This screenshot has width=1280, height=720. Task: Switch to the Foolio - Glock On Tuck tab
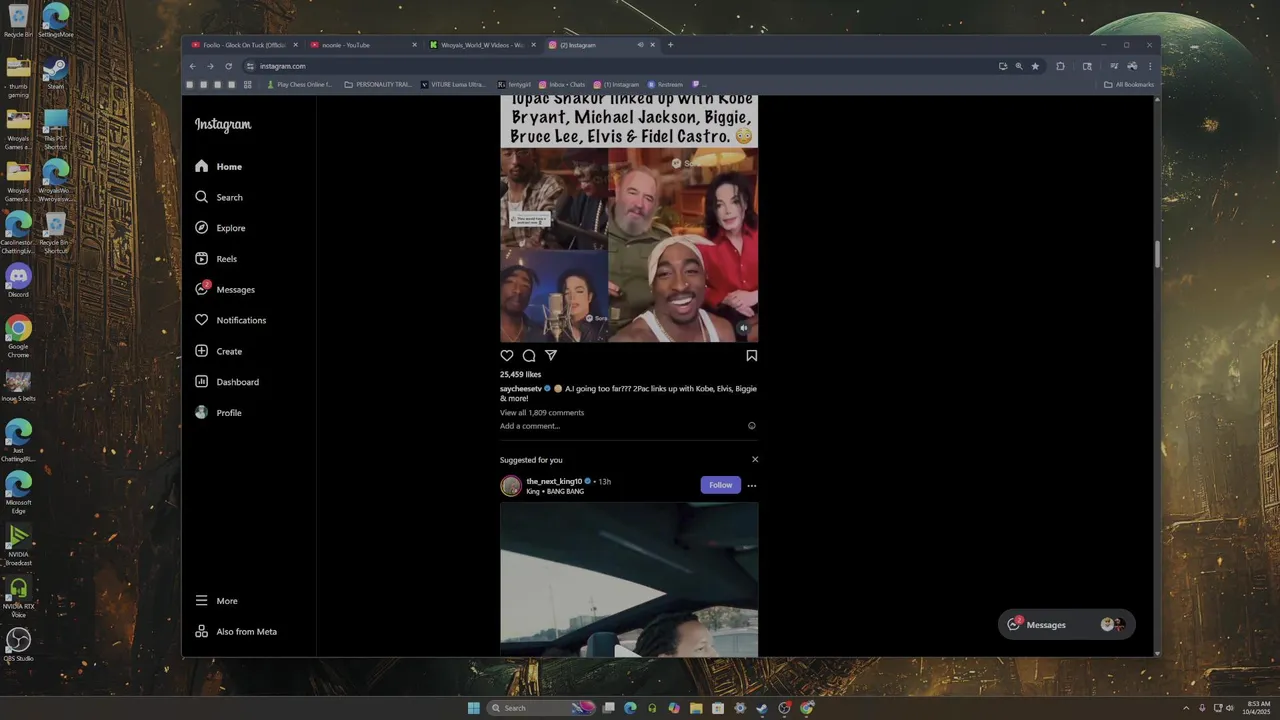242,45
